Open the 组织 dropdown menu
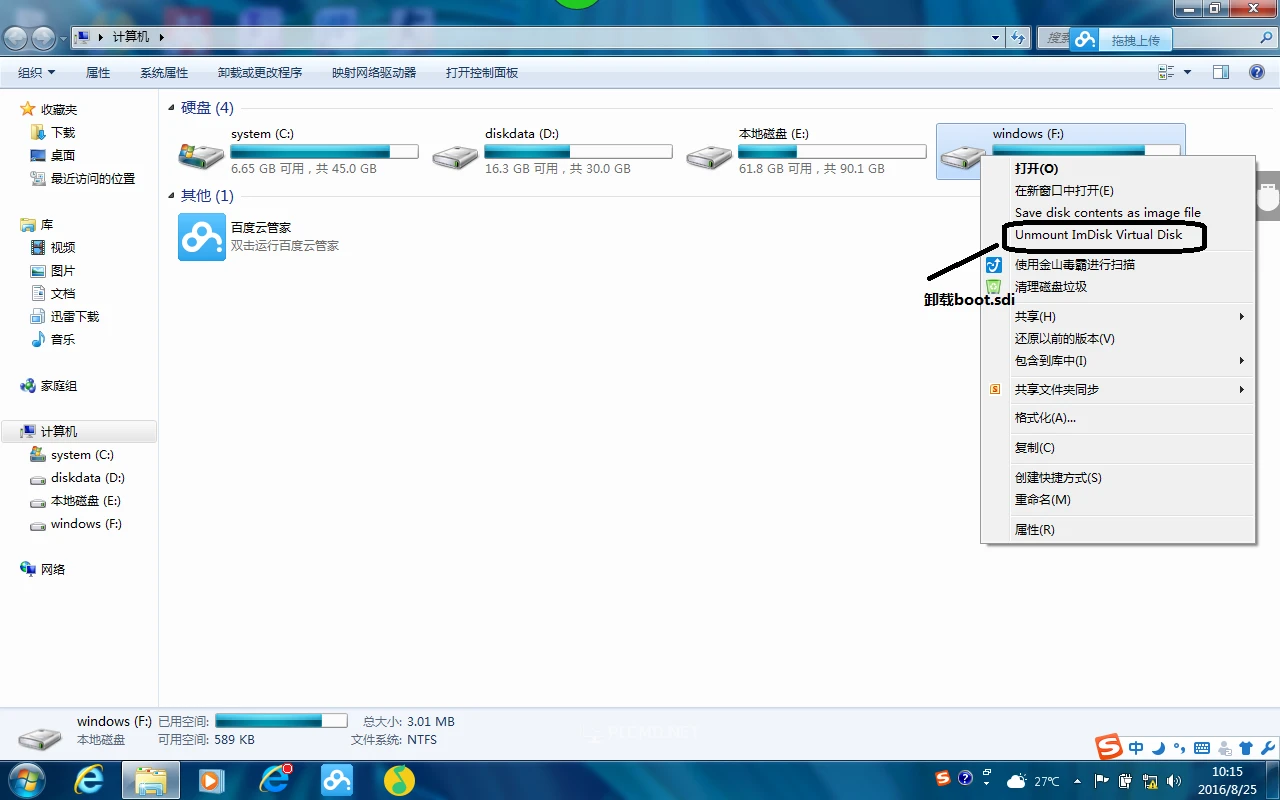Screen dimensions: 1280x800 pos(37,72)
